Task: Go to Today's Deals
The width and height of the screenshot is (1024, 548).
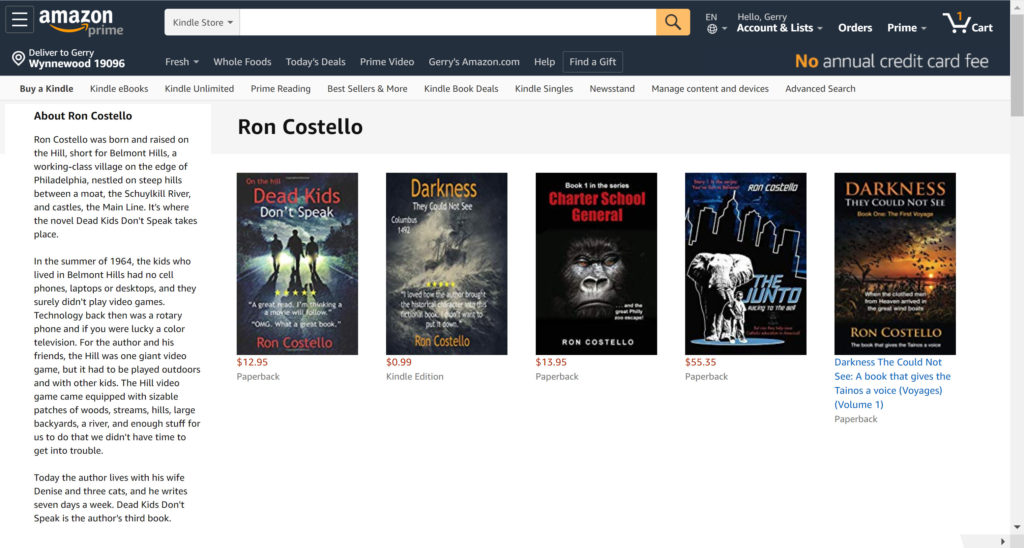Action: coord(315,62)
